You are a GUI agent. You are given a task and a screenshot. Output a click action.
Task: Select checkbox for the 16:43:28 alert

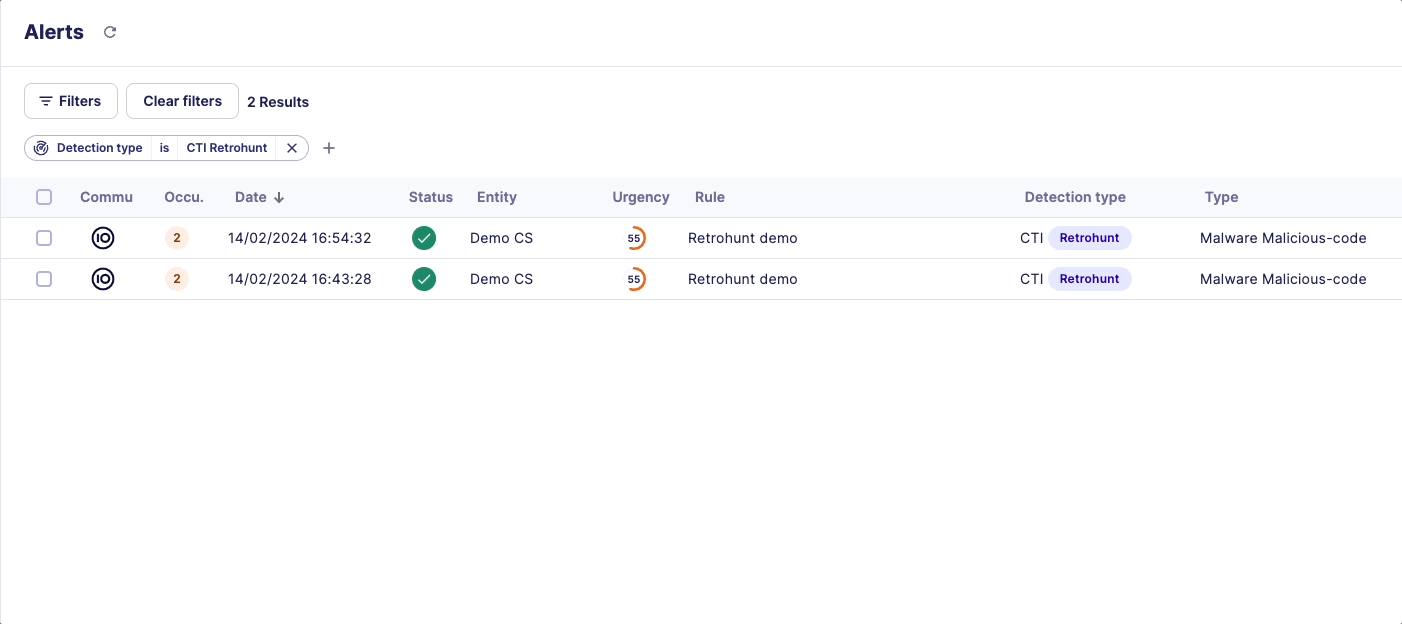click(x=44, y=279)
